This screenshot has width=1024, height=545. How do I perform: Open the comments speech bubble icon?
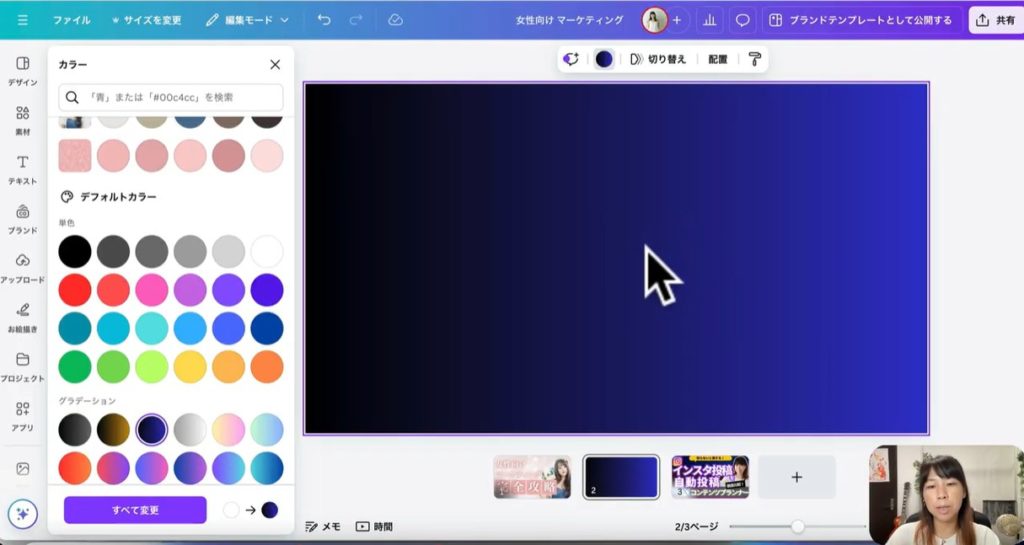742,20
